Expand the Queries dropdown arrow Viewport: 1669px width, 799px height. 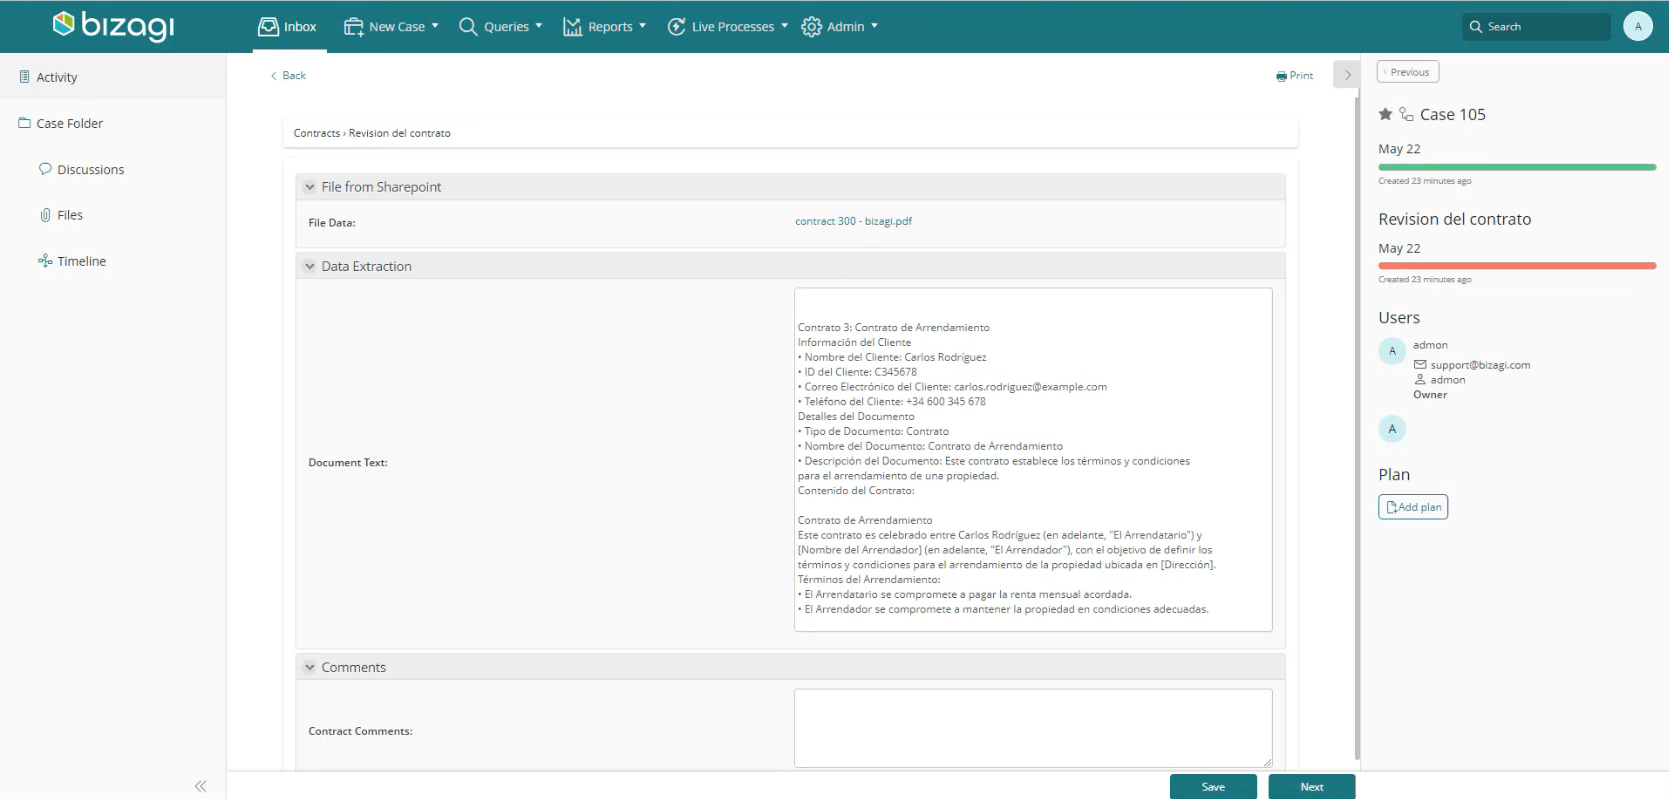point(539,26)
